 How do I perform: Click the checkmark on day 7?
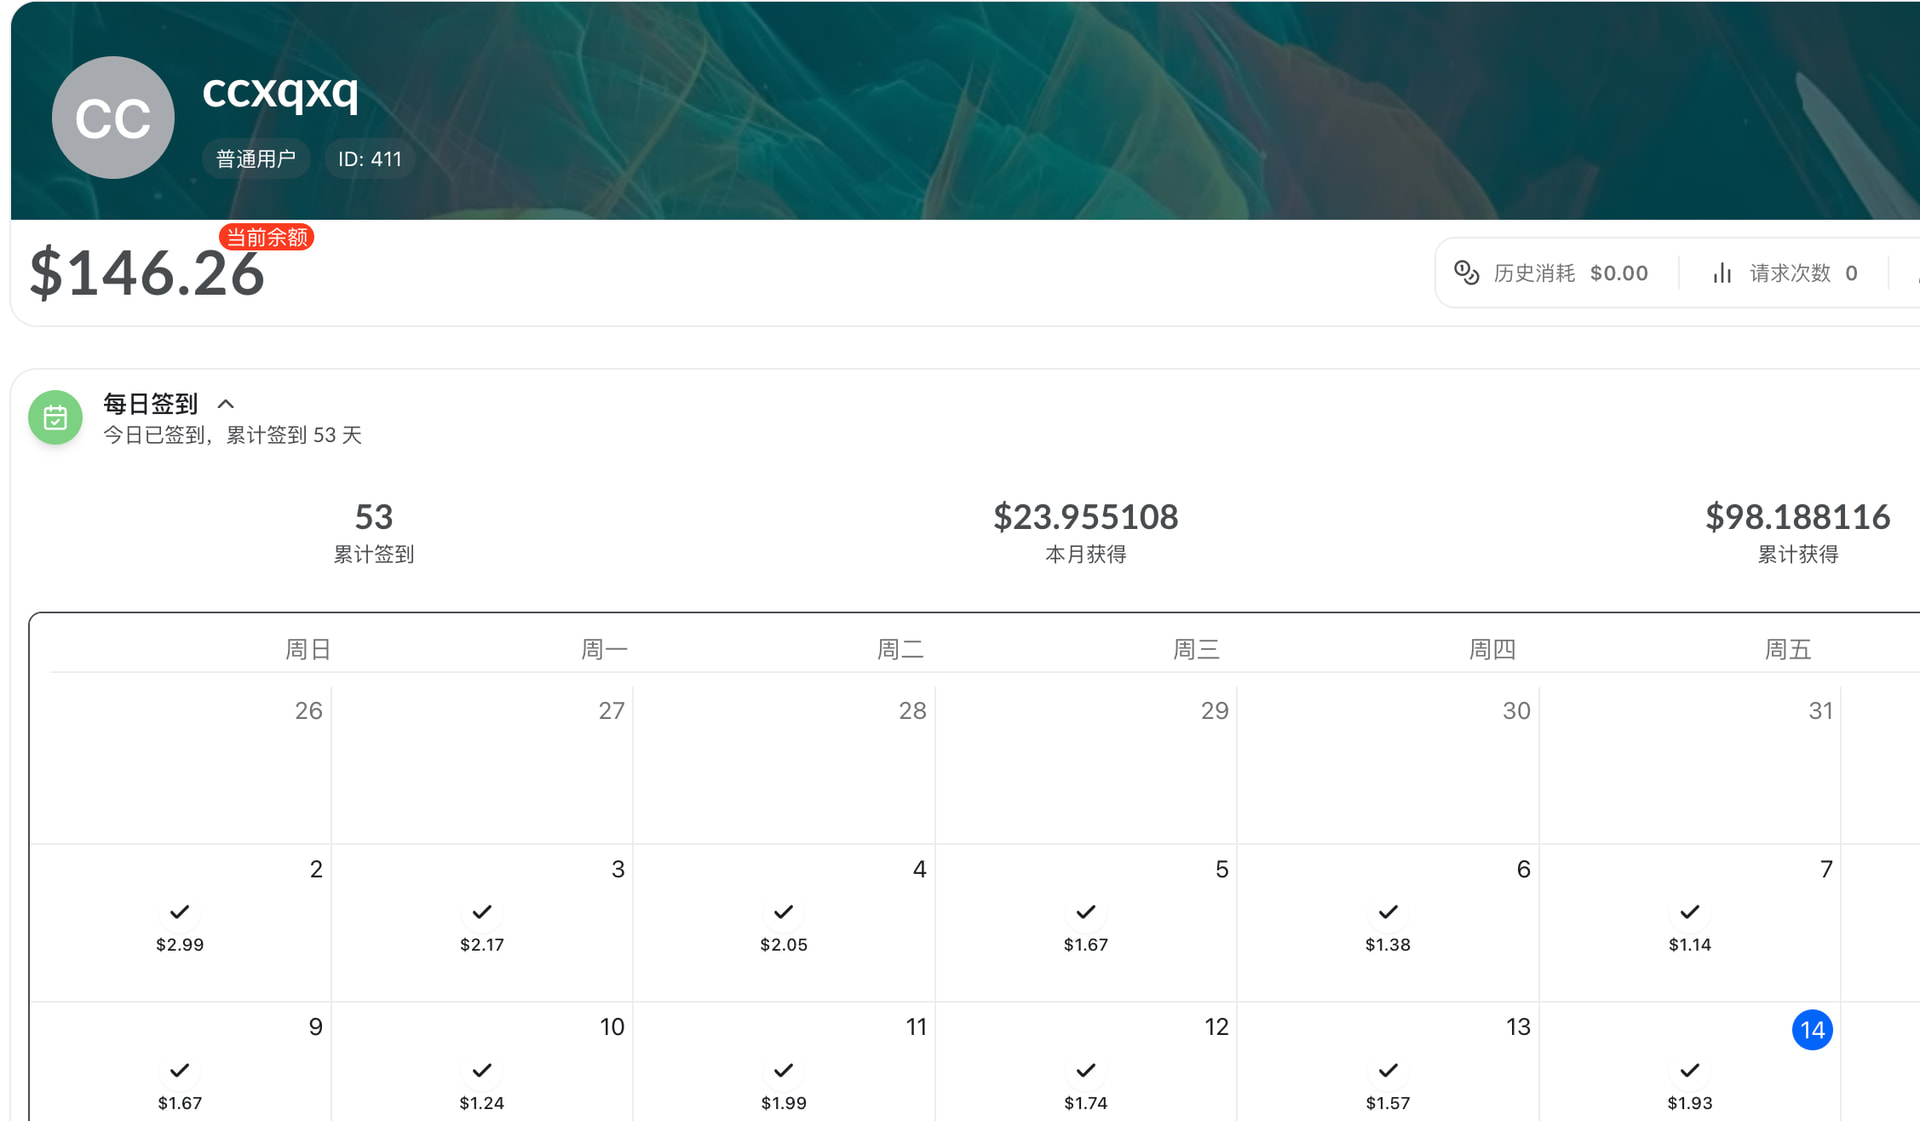(x=1690, y=912)
